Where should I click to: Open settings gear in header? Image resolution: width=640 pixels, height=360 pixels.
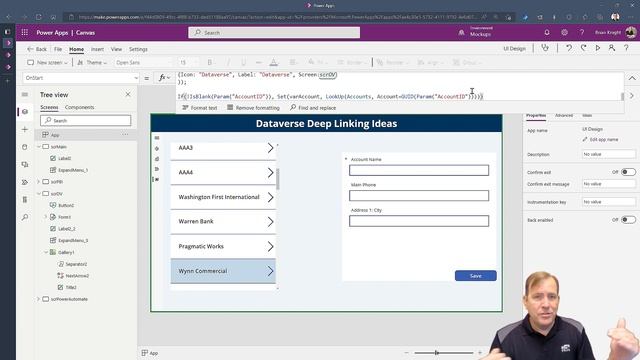point(564,33)
